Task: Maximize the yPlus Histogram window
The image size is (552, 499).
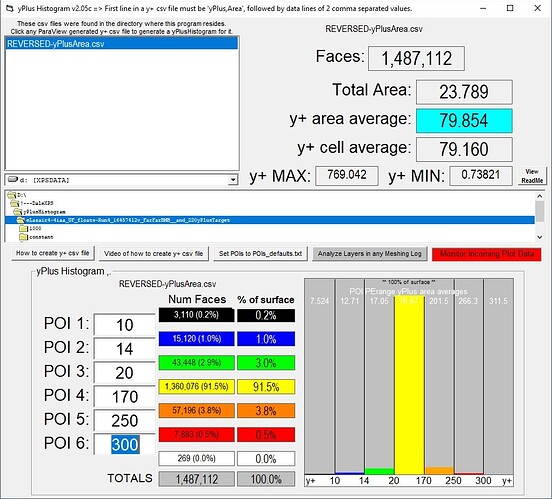Action: pos(510,8)
